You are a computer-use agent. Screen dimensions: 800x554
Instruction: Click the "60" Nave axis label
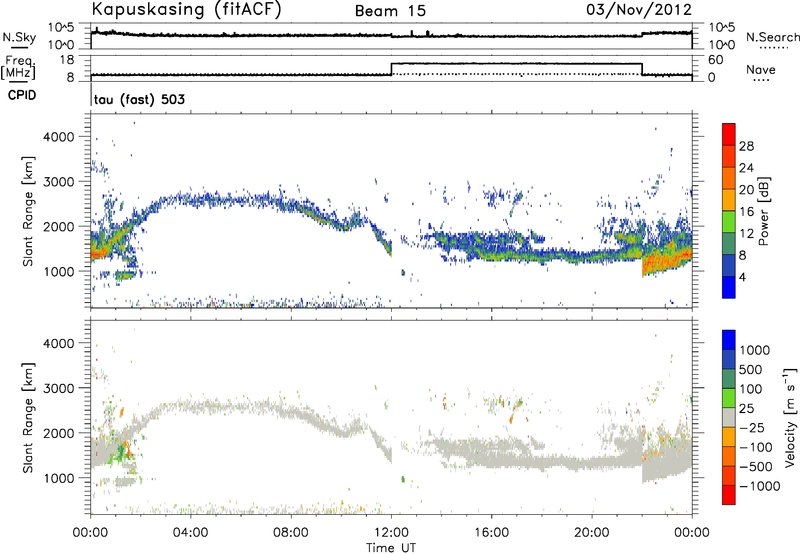click(x=716, y=60)
